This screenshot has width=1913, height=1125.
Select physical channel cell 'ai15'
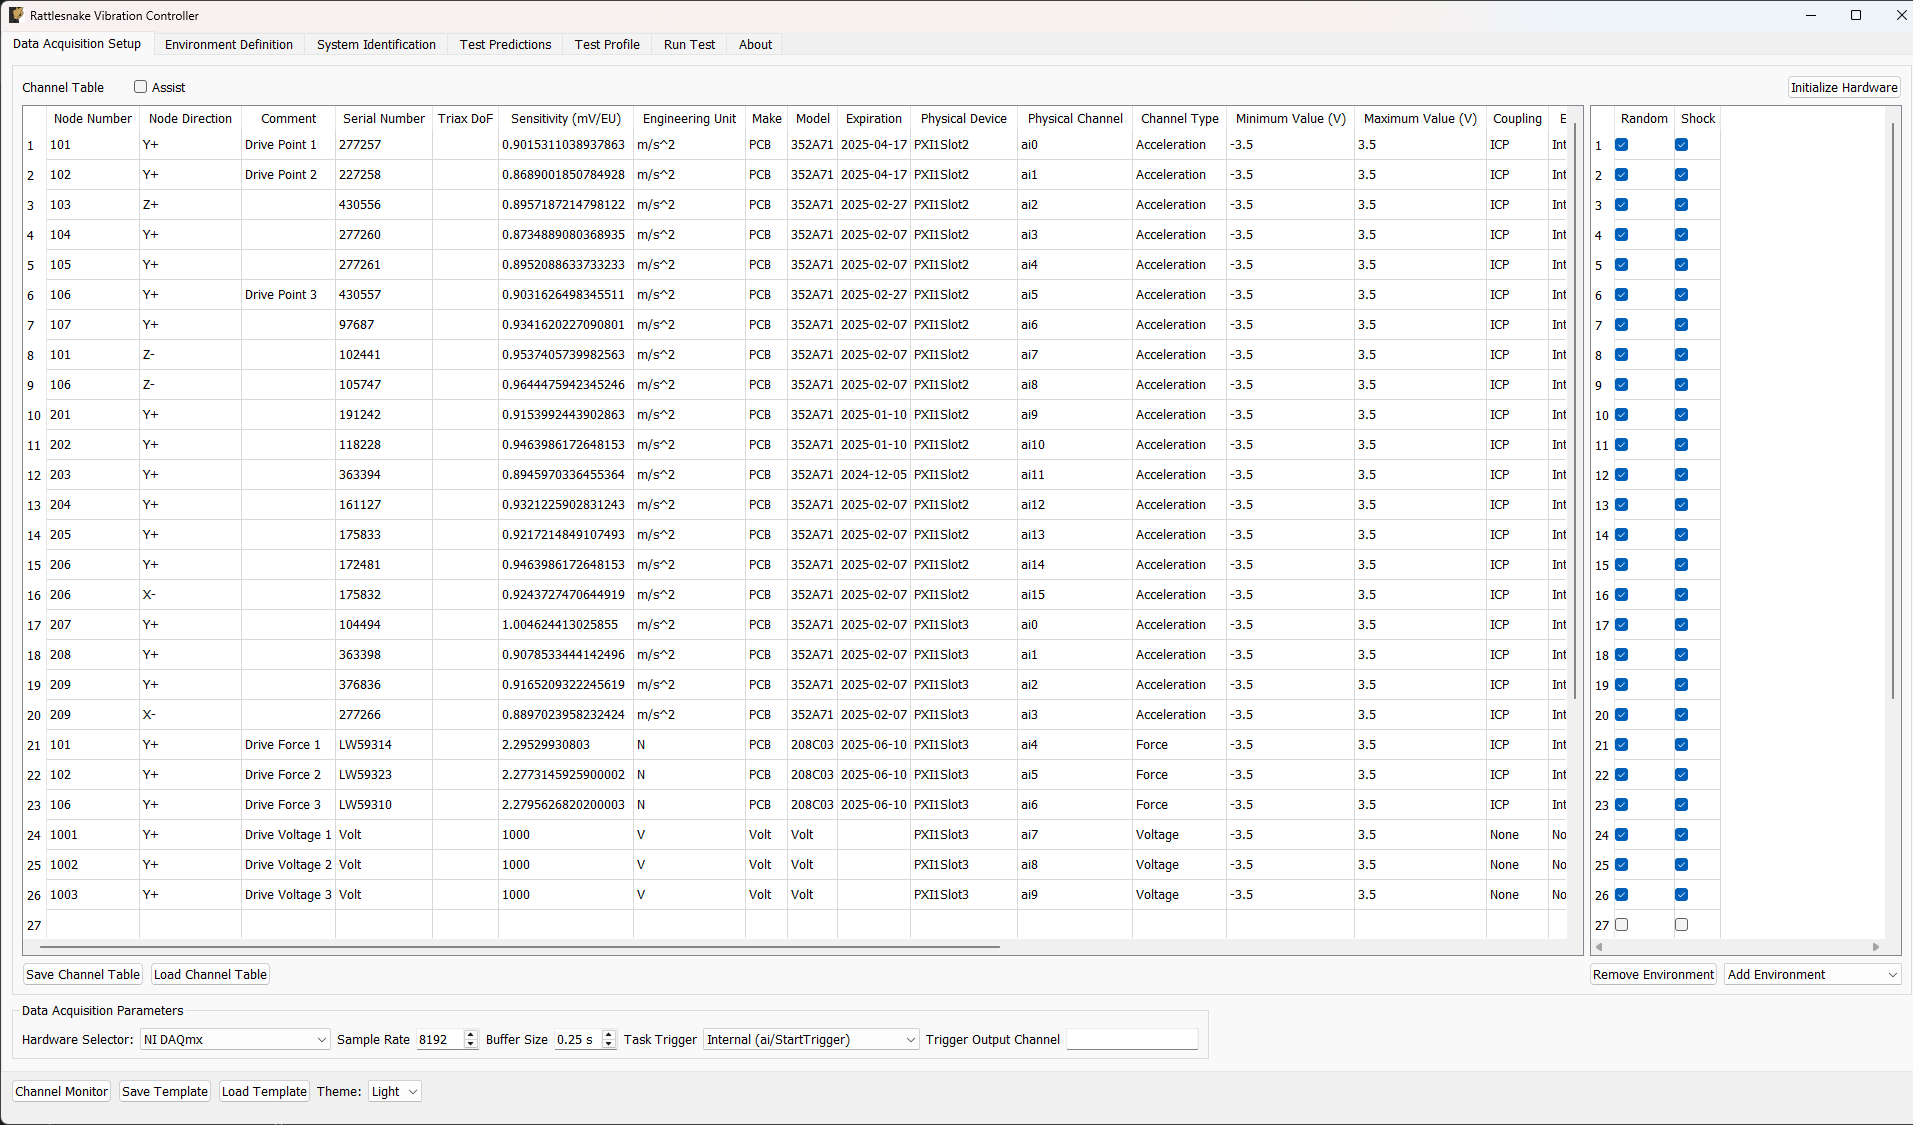pos(1075,595)
